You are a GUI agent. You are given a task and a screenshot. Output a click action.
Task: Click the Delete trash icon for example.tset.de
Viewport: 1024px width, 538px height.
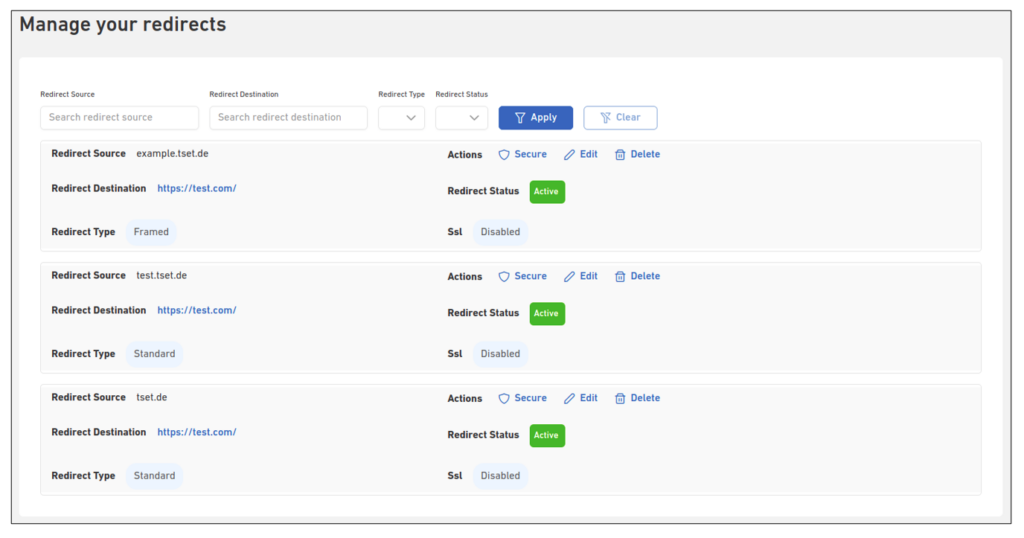(x=620, y=155)
